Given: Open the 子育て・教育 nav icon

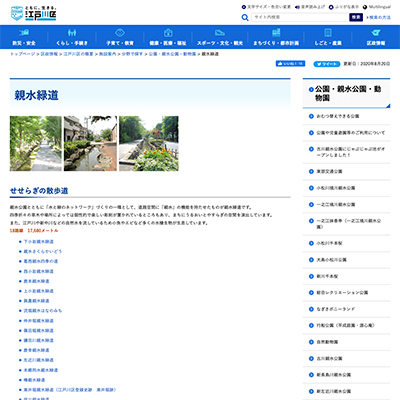Looking at the screenshot, I should tap(120, 33).
